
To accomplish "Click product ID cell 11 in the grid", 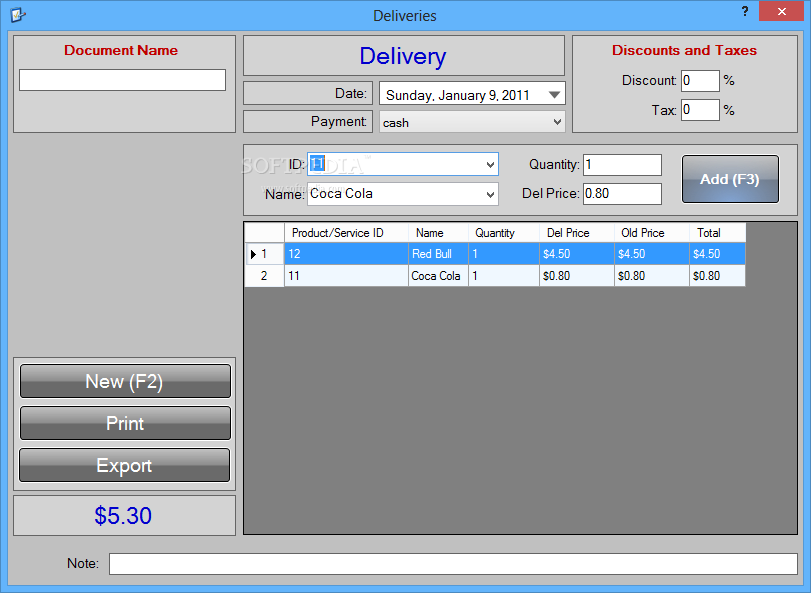I will pyautogui.click(x=346, y=276).
